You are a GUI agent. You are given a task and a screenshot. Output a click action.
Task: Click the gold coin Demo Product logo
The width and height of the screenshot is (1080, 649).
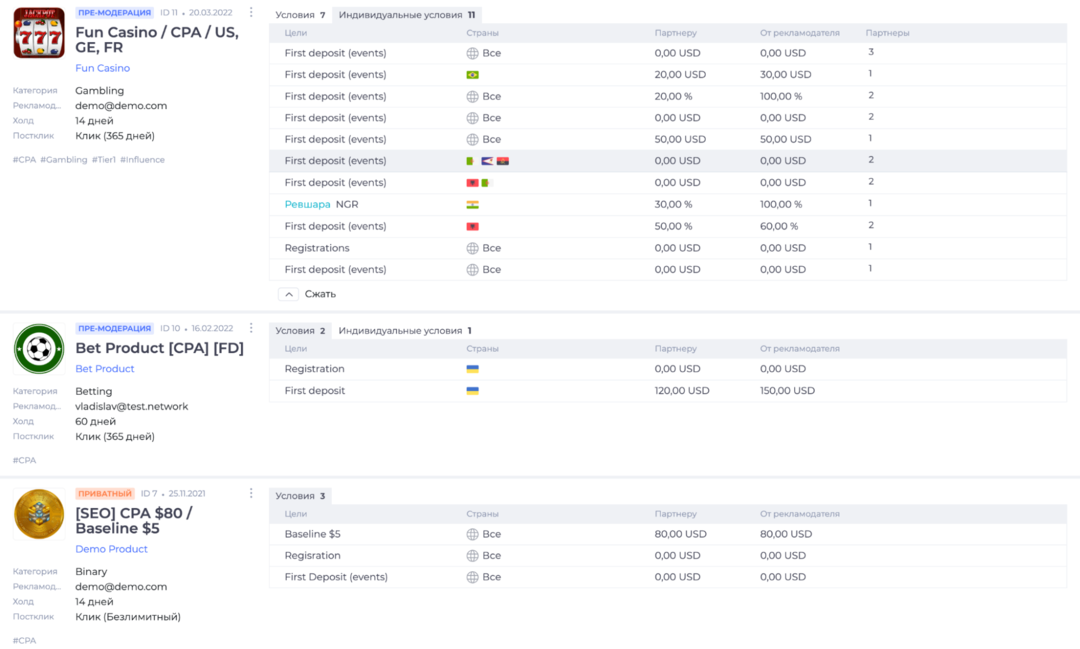tap(39, 514)
